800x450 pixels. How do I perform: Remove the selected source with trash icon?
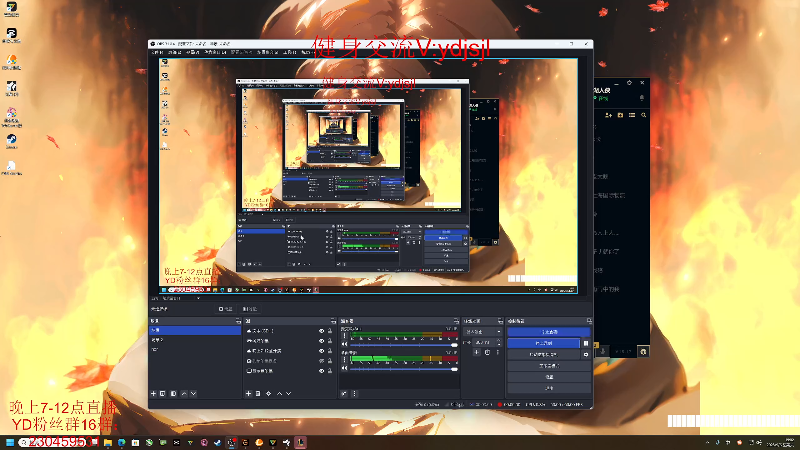[x=258, y=393]
